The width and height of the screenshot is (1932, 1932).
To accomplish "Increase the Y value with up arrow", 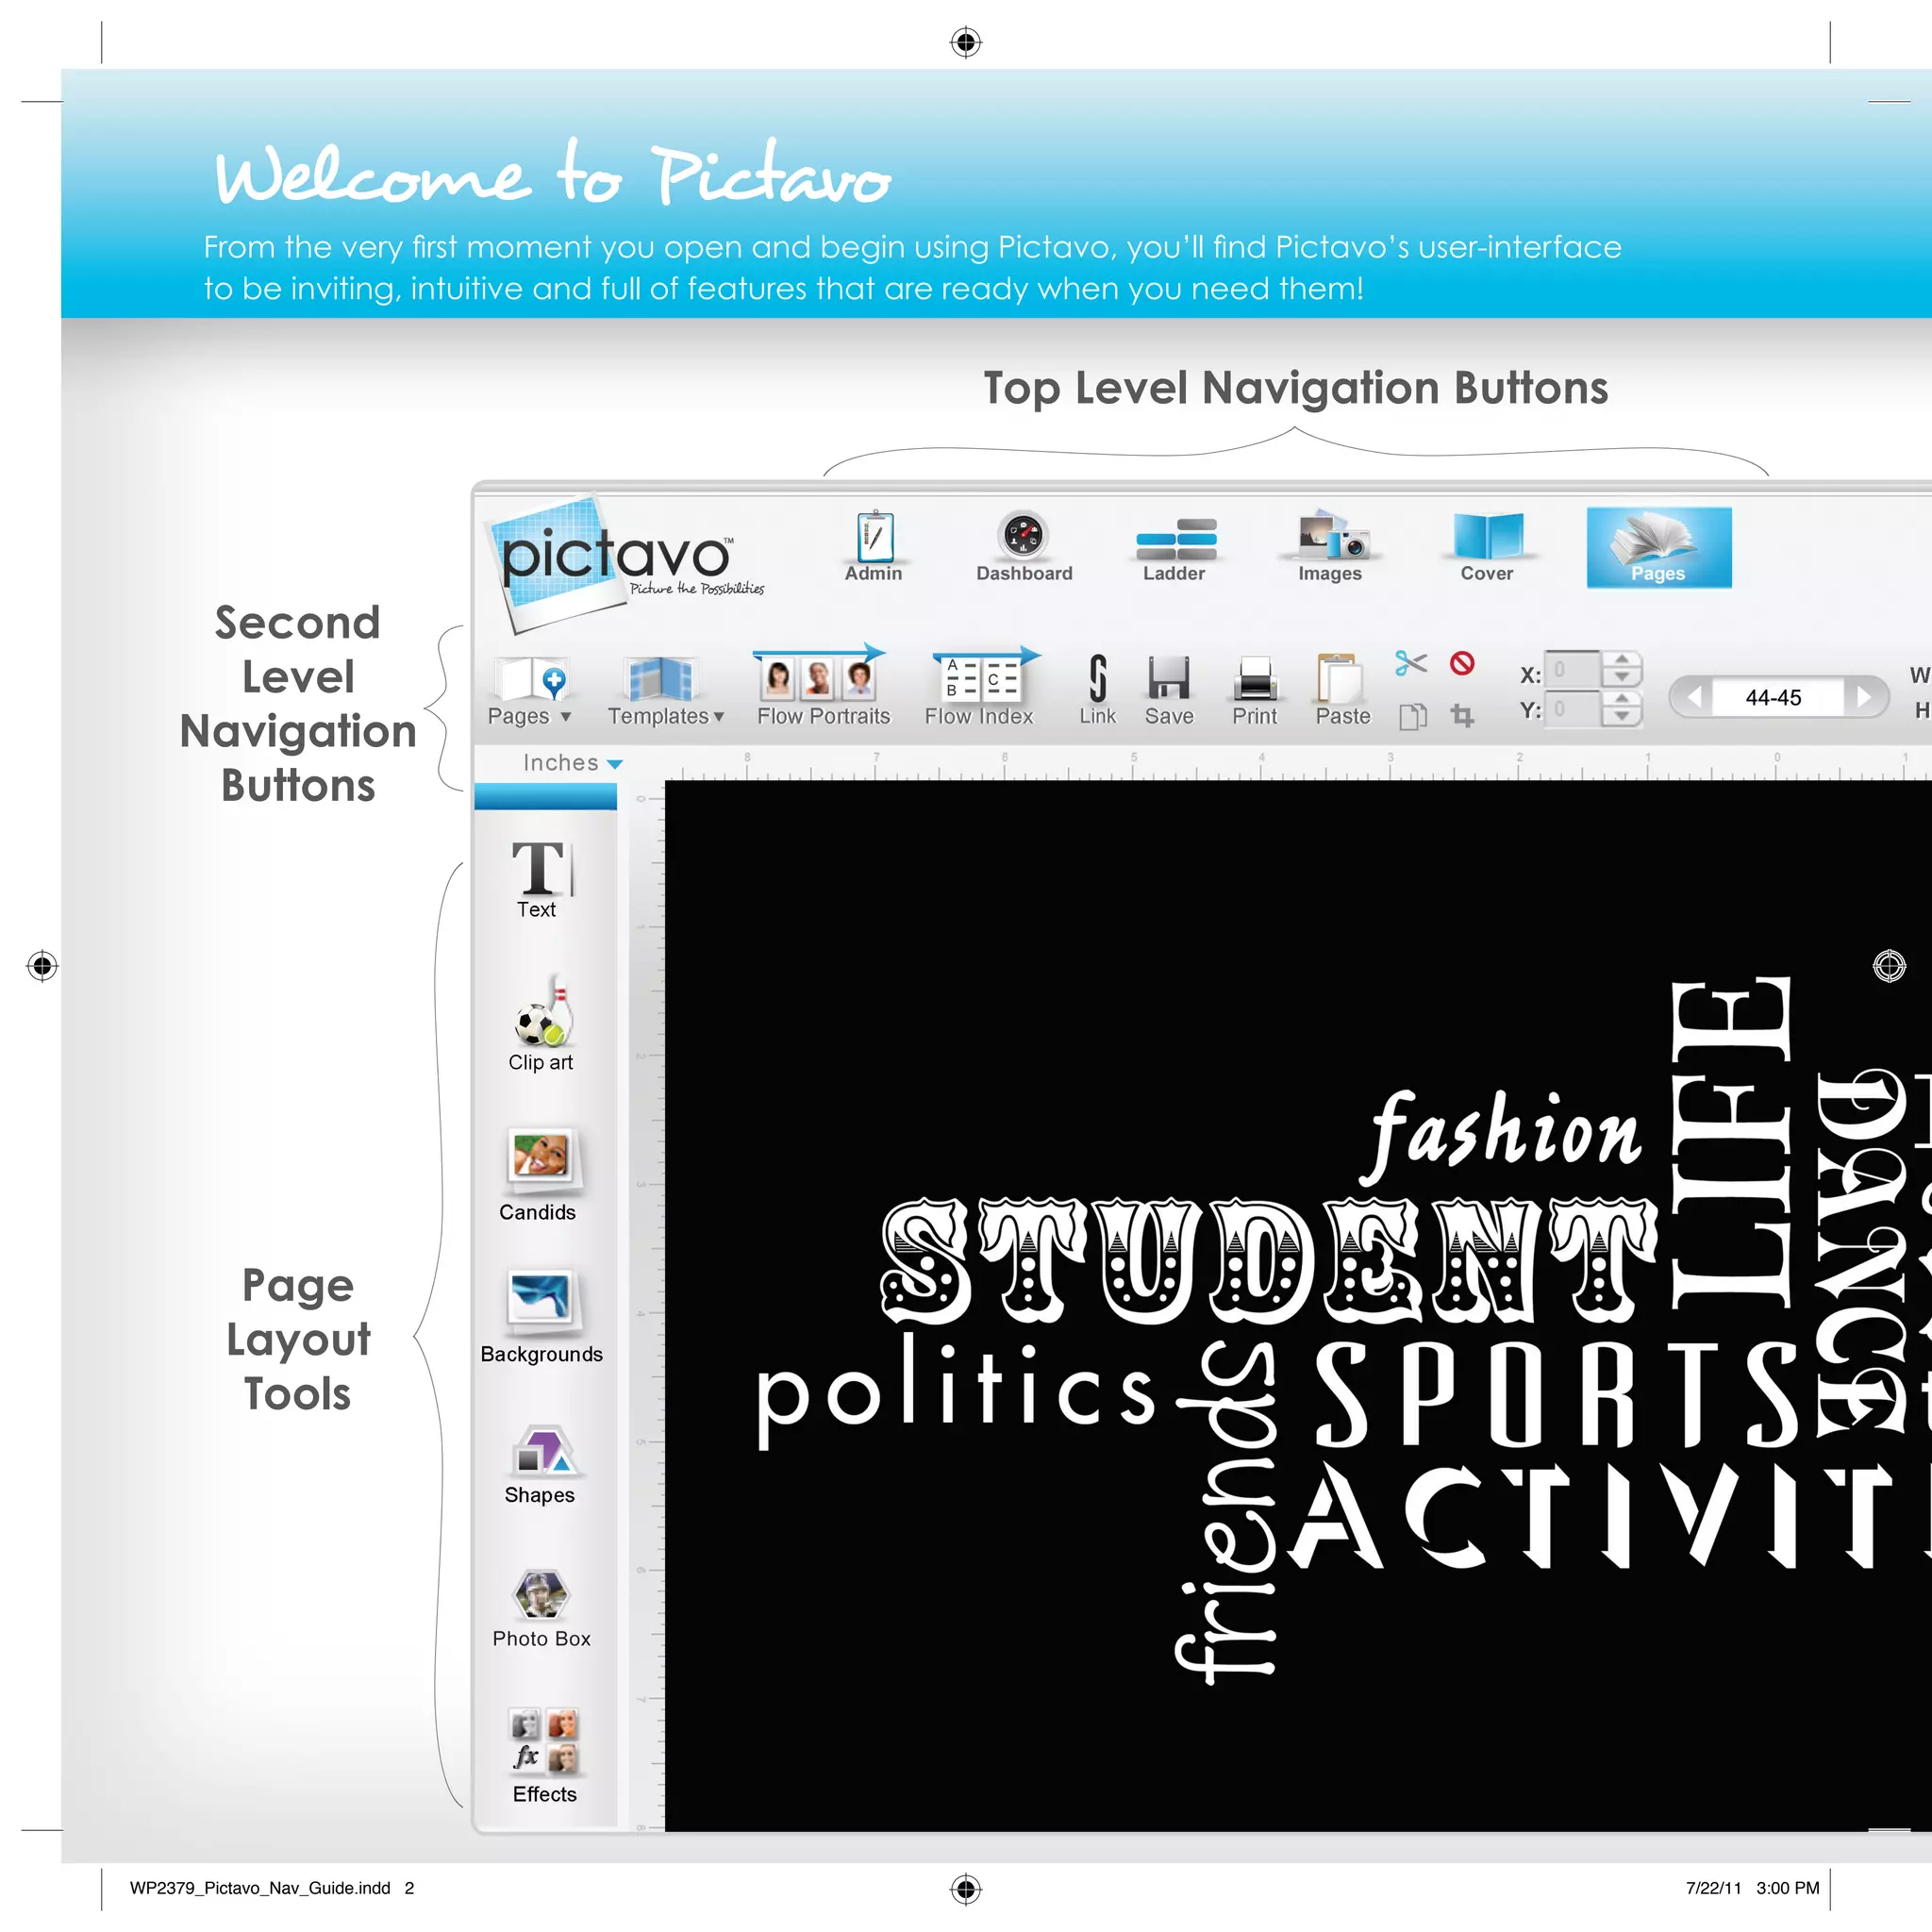I will (x=1622, y=699).
